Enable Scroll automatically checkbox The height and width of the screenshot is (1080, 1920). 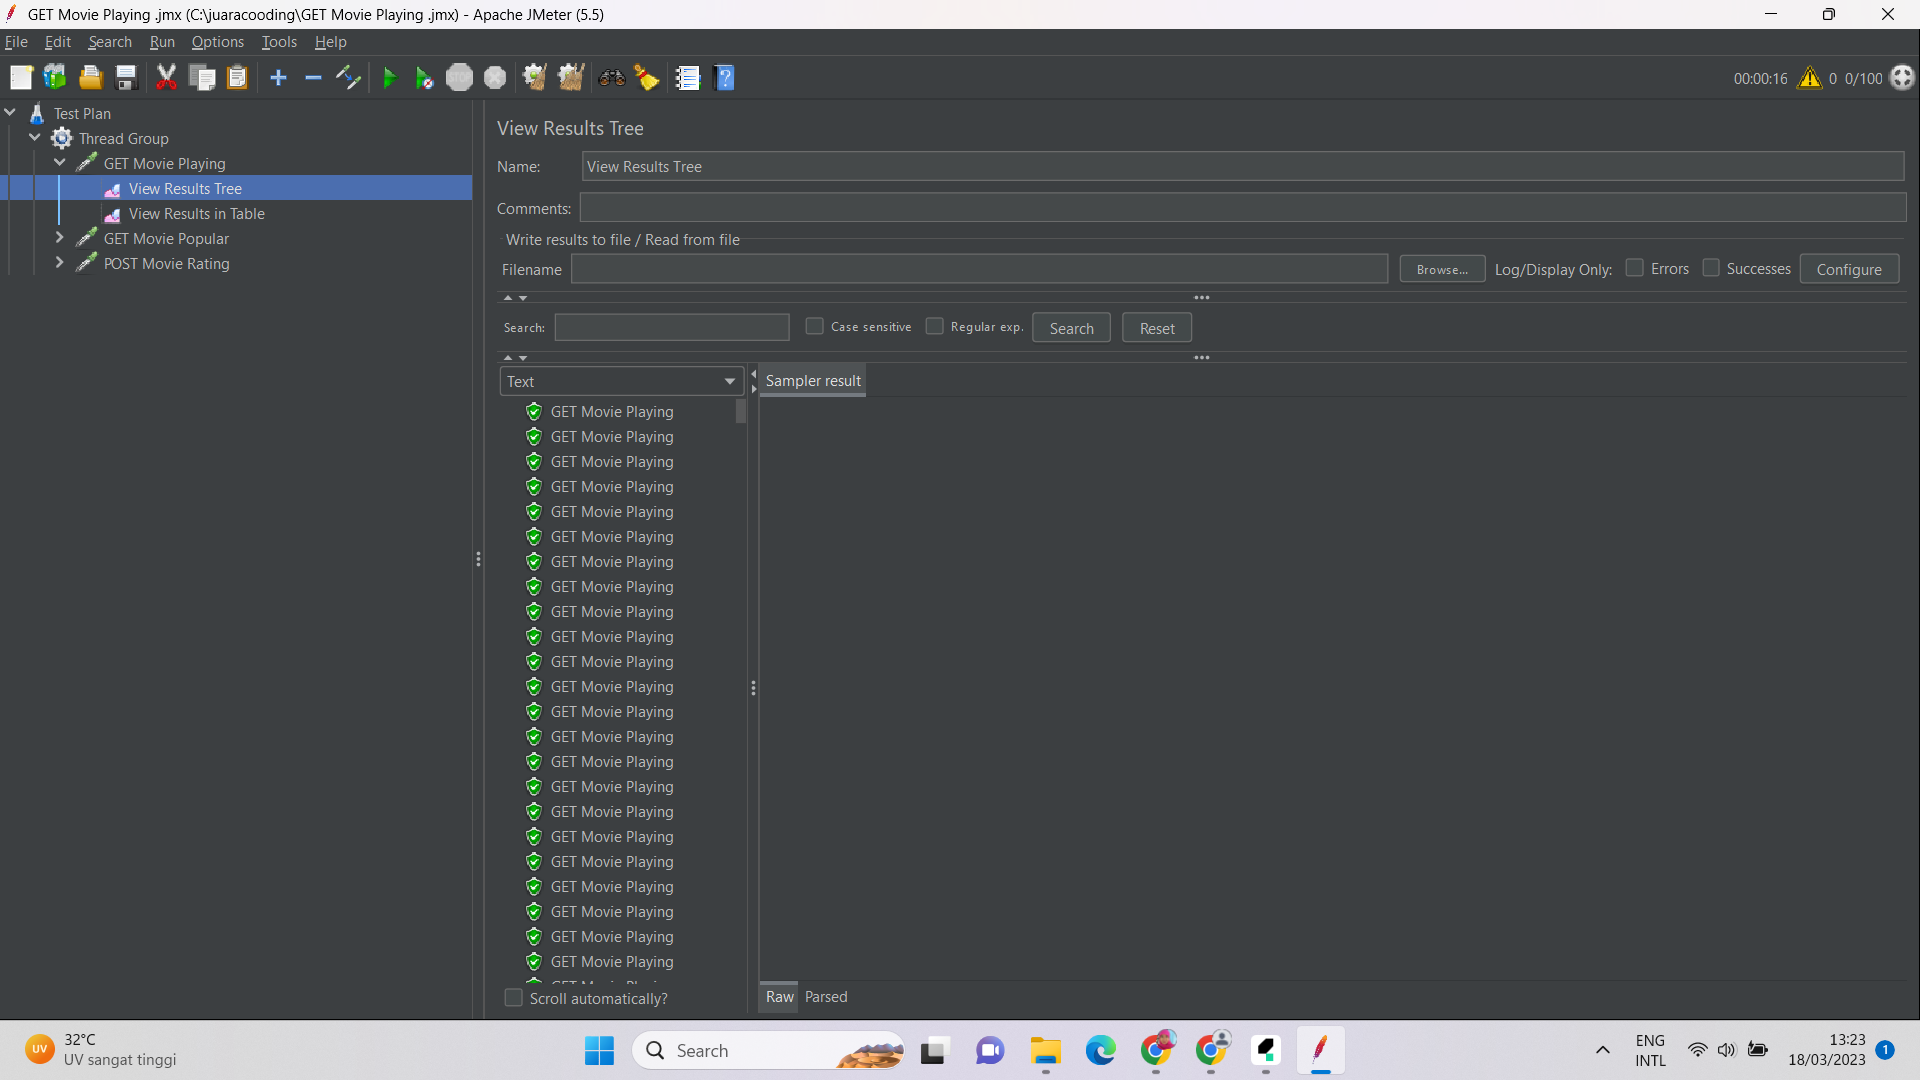pos(513,997)
